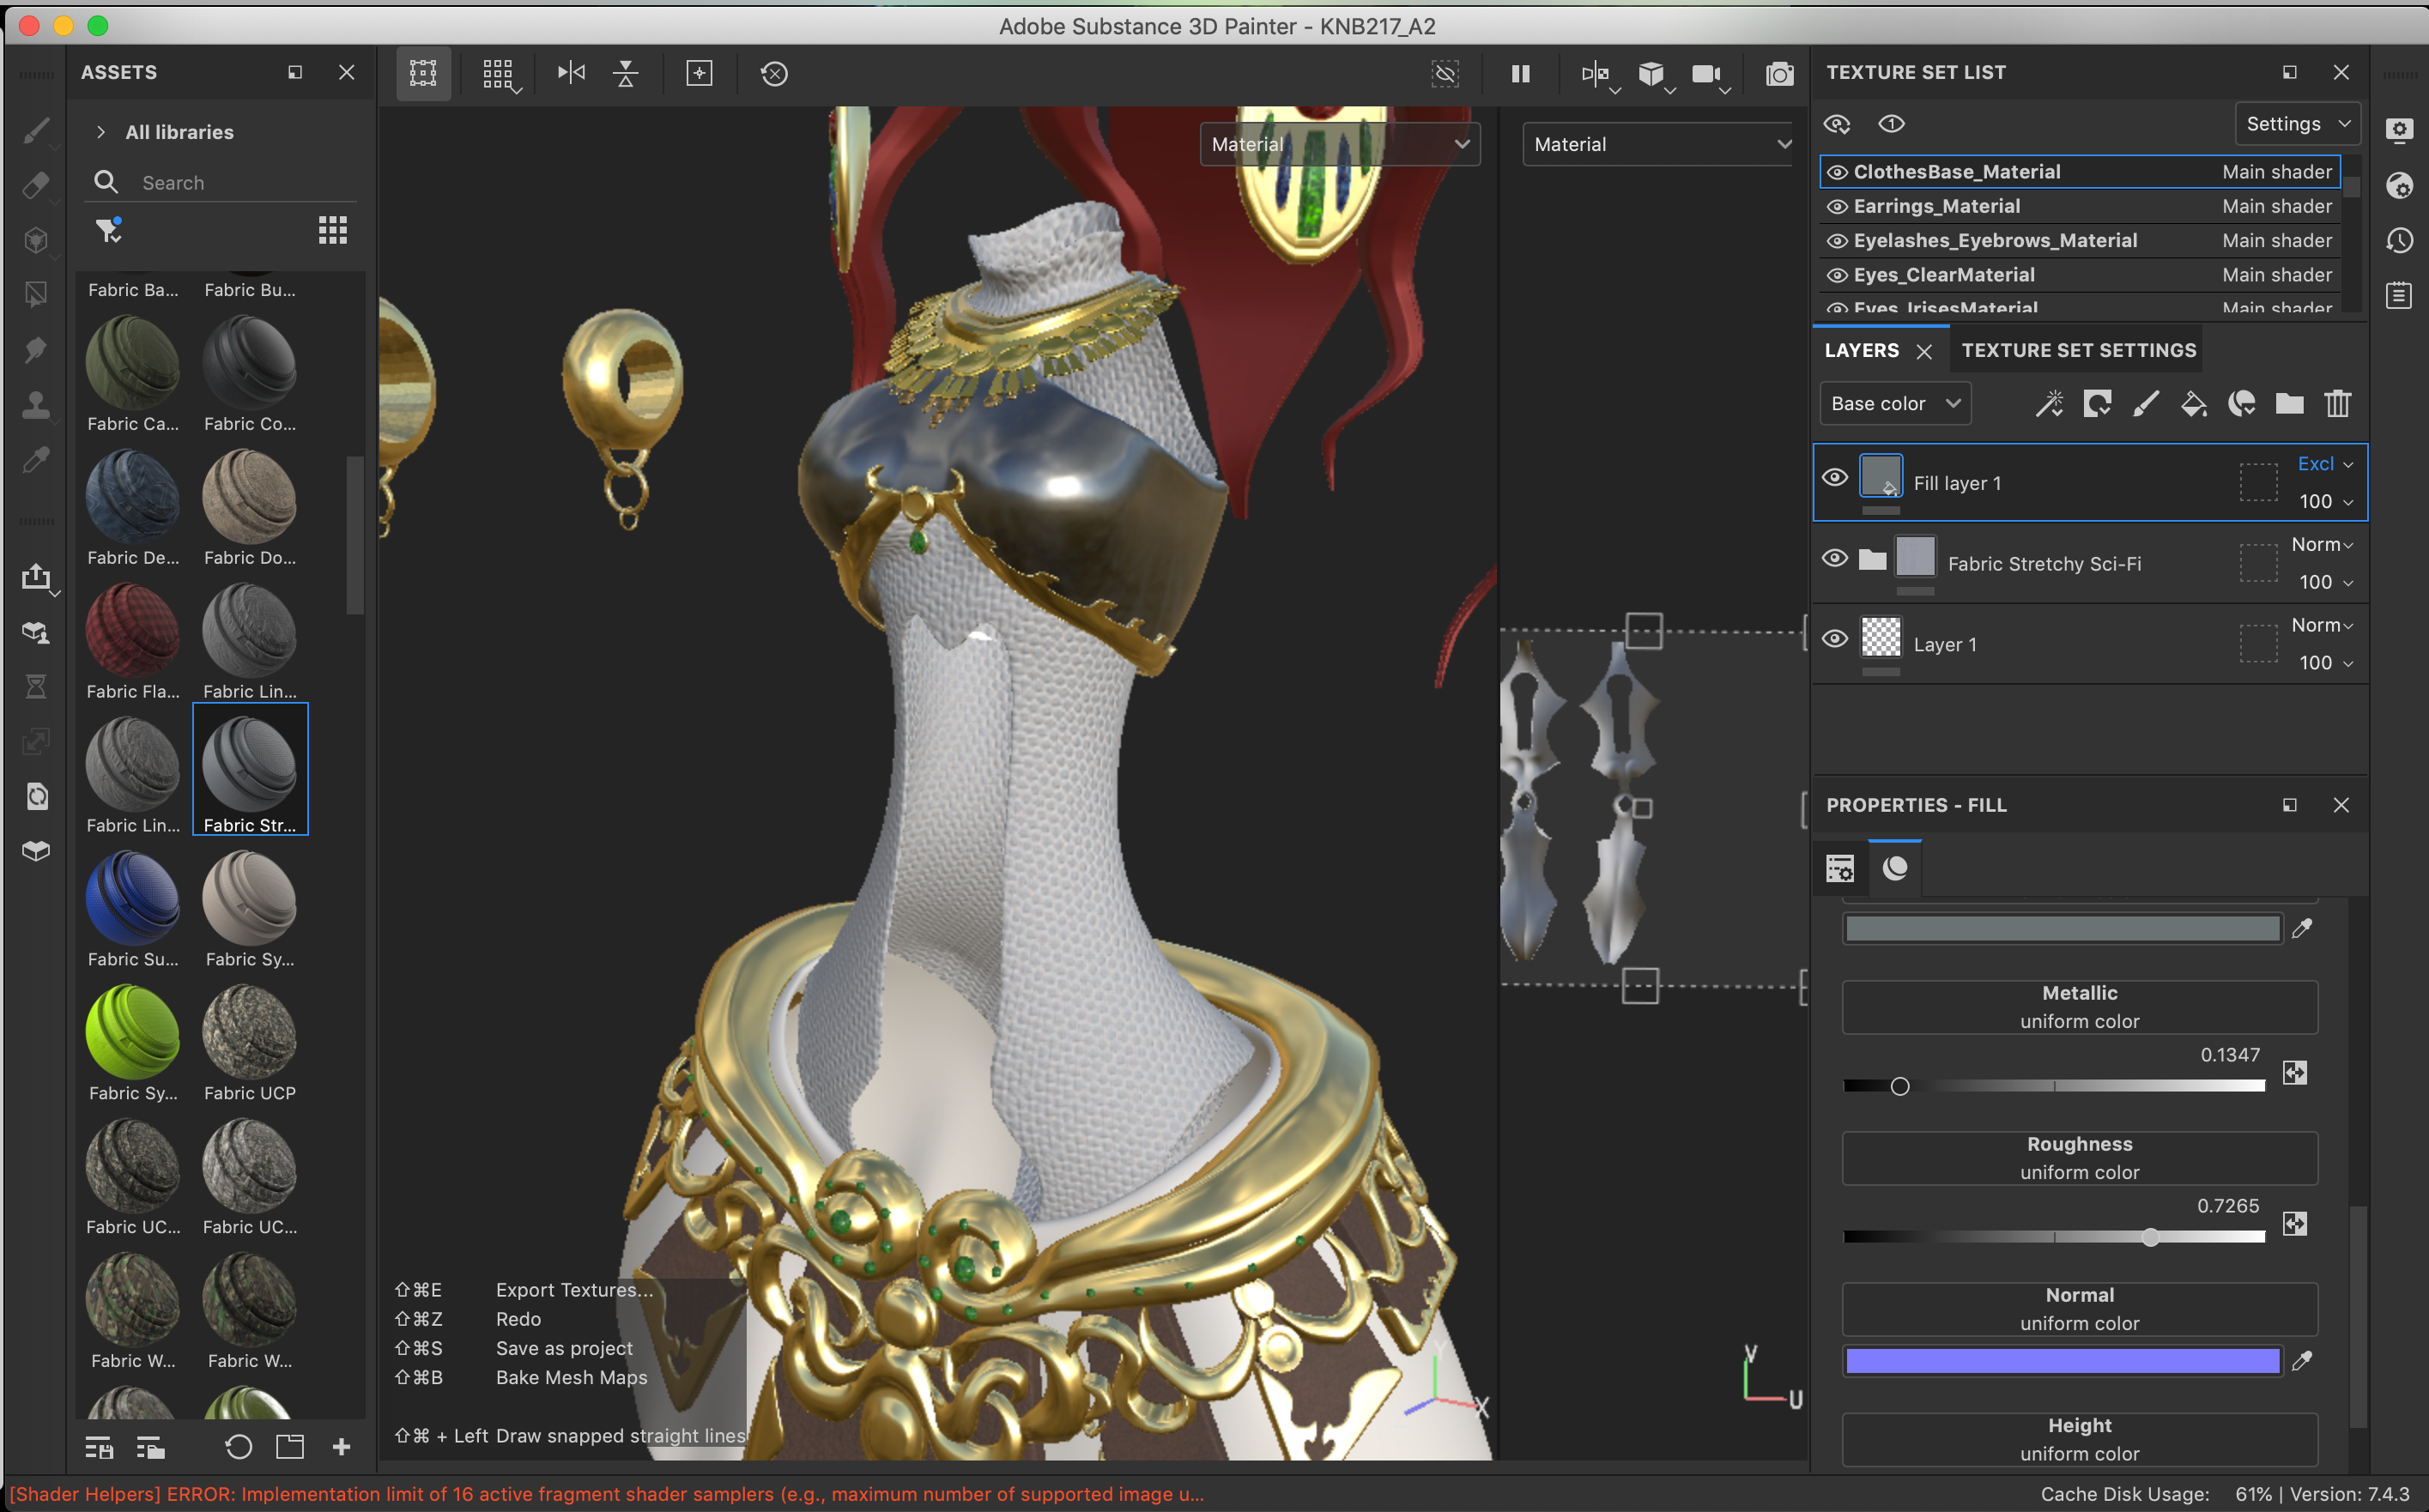Click the Roughness uniform color button

click(x=2079, y=1158)
